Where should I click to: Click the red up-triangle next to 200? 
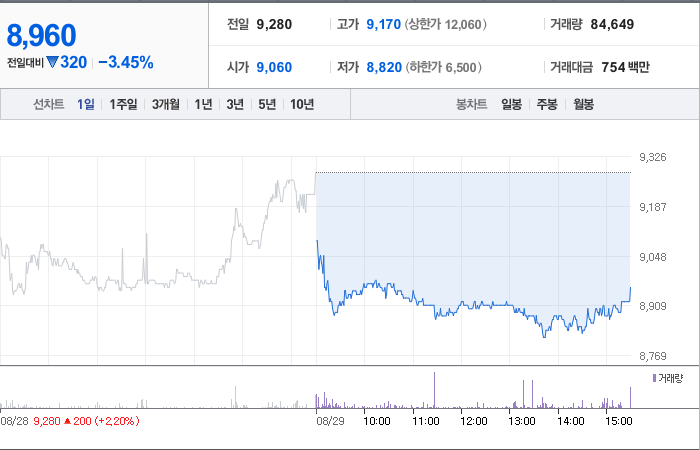pyautogui.click(x=67, y=421)
